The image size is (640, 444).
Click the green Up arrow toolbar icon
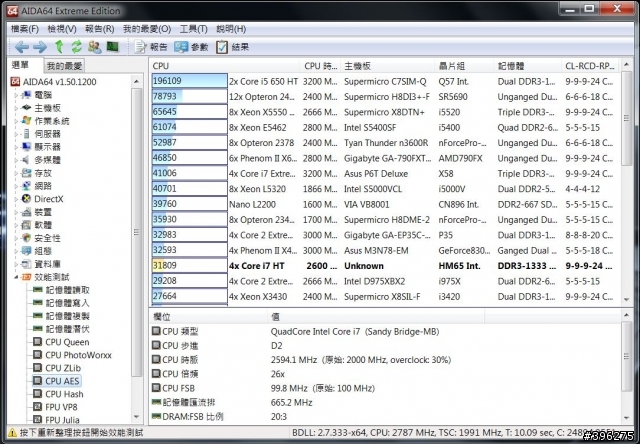[x=59, y=47]
